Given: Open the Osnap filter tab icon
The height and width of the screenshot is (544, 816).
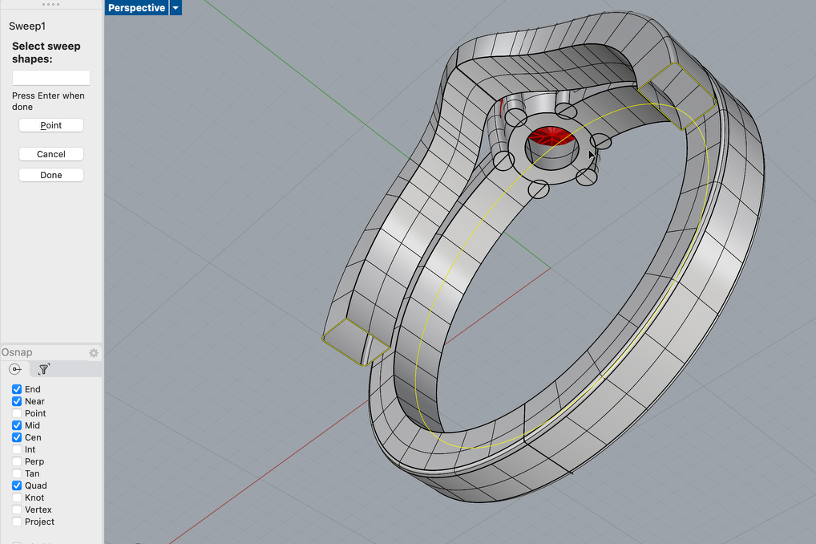Looking at the screenshot, I should (44, 369).
